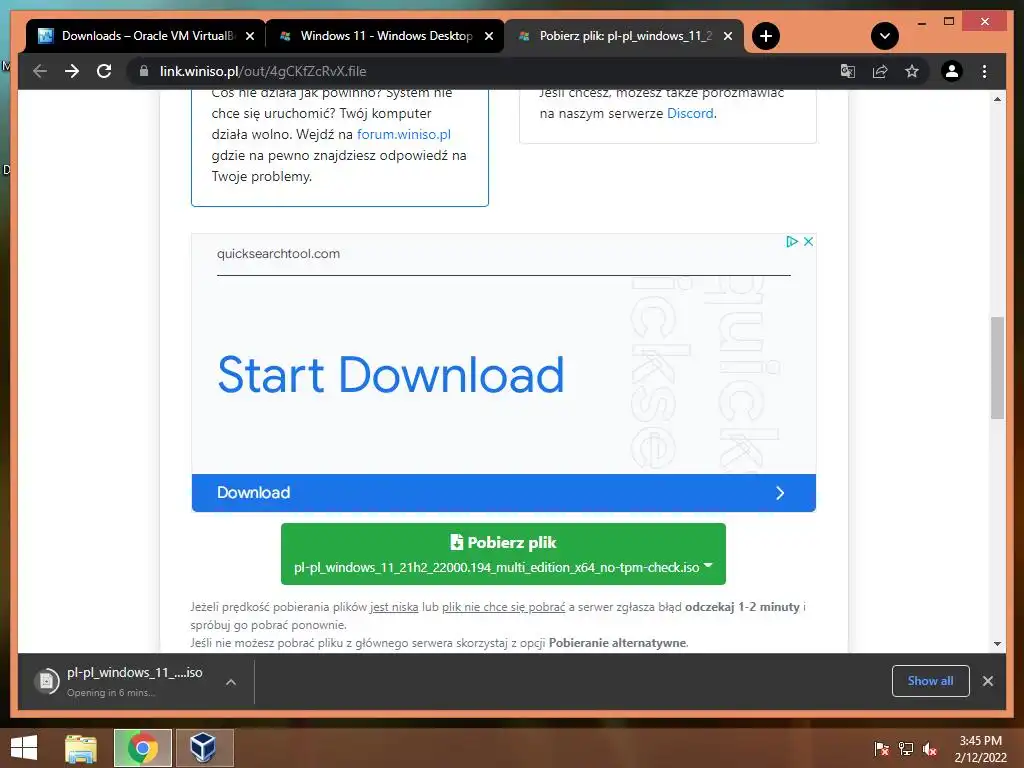Click the Show all downloads button
This screenshot has width=1024, height=768.
(931, 681)
